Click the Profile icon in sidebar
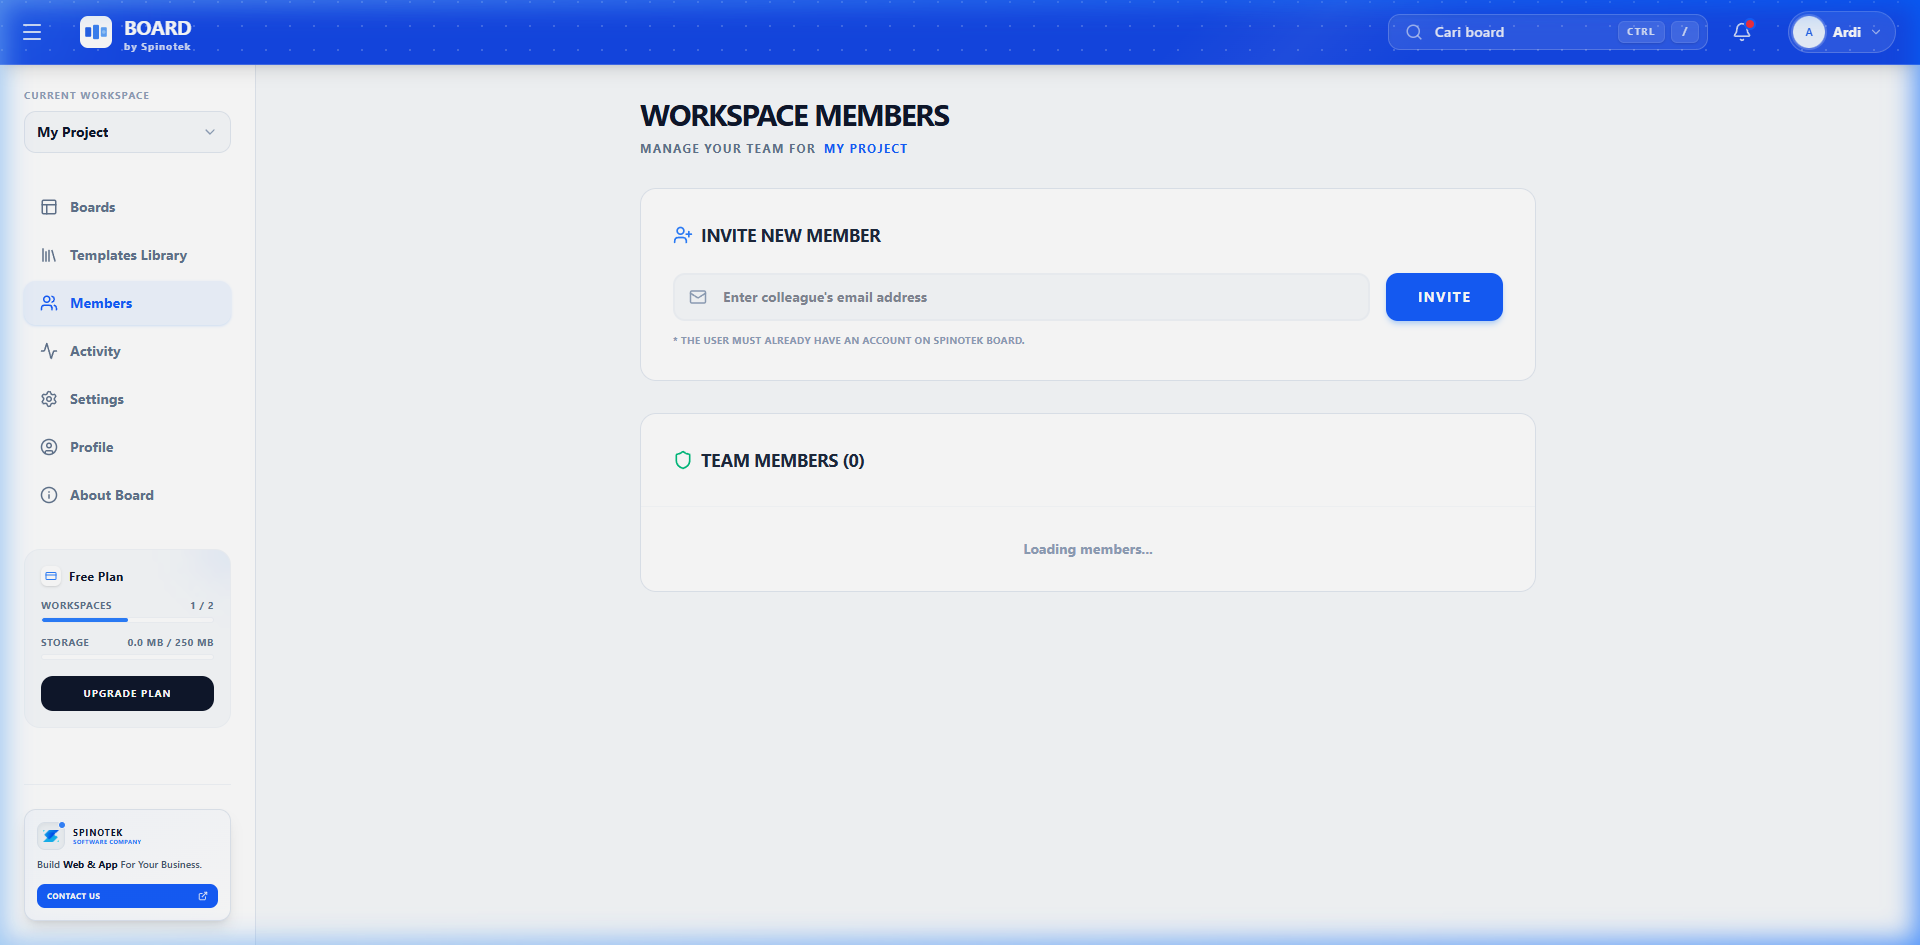The width and height of the screenshot is (1920, 945). click(49, 447)
